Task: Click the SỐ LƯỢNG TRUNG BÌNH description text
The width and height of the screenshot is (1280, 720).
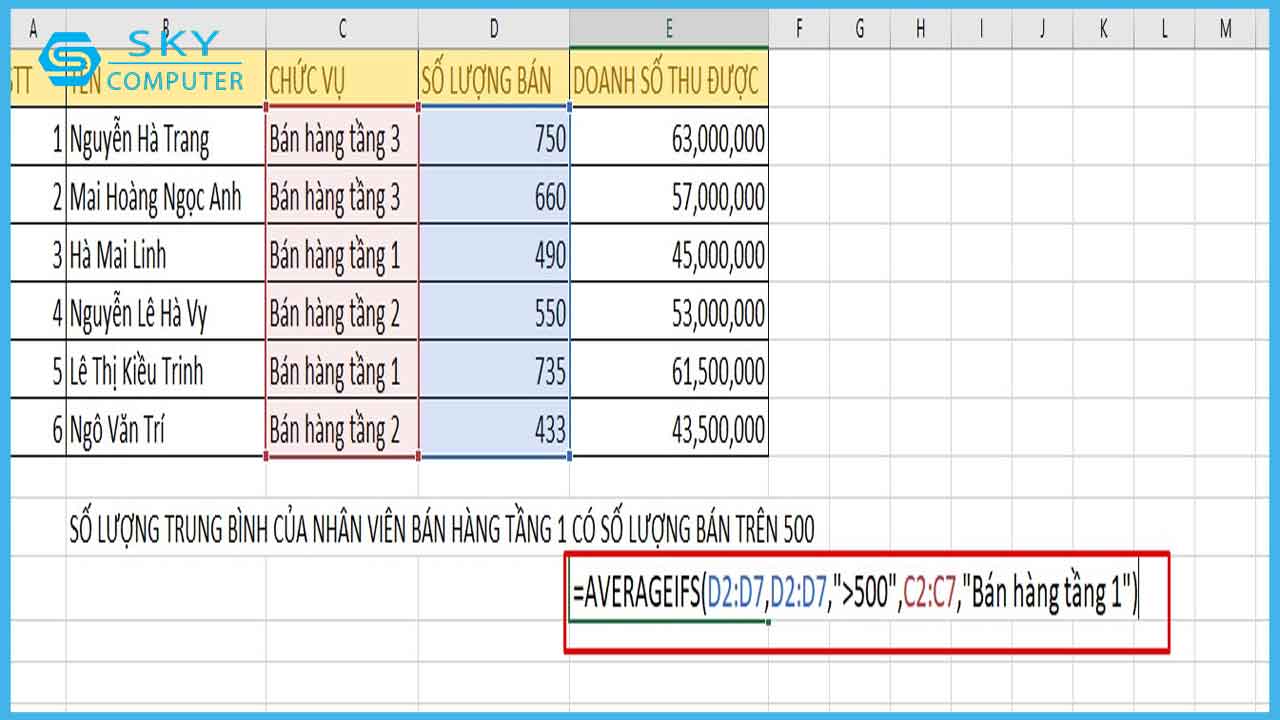Action: (442, 530)
